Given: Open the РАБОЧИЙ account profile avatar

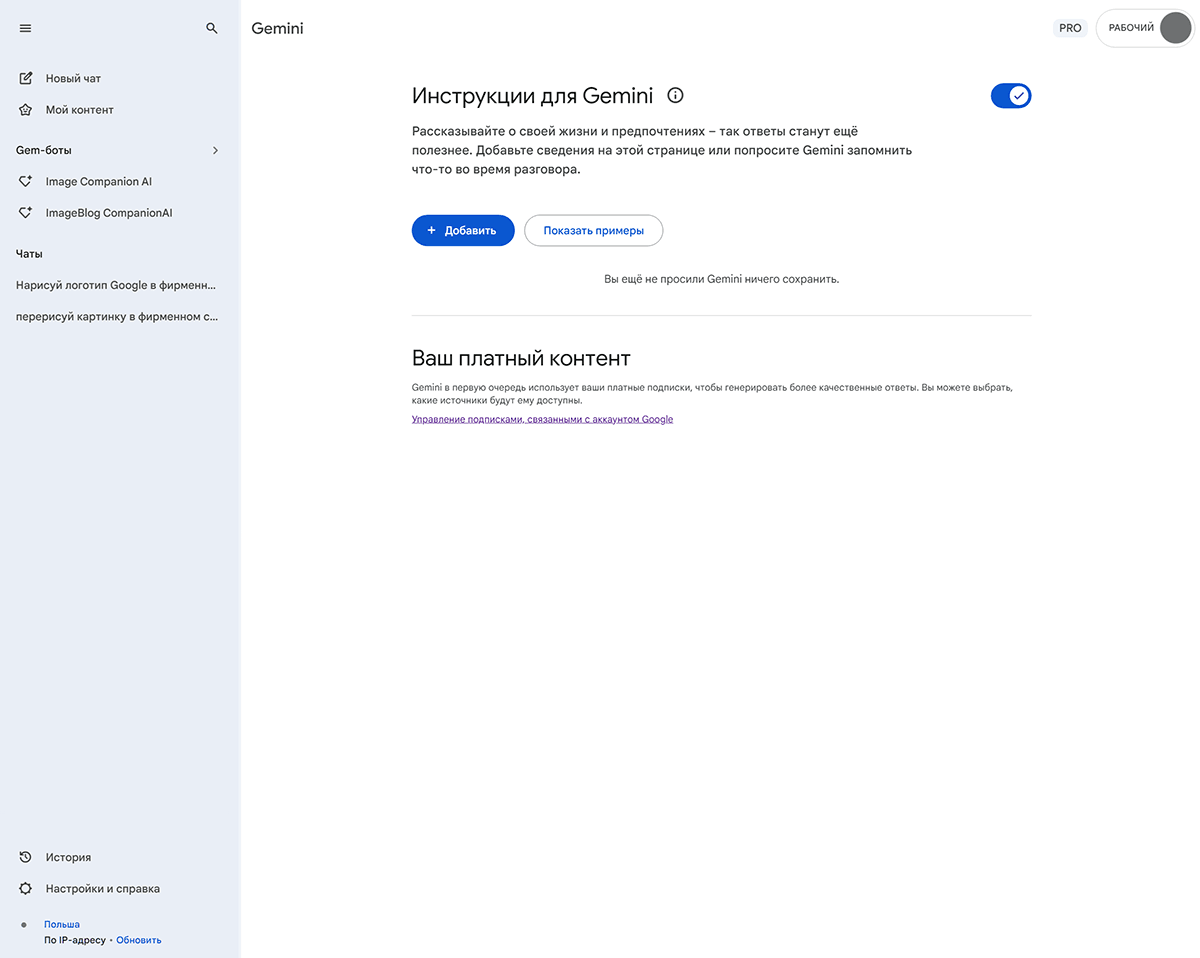Looking at the screenshot, I should point(1175,28).
